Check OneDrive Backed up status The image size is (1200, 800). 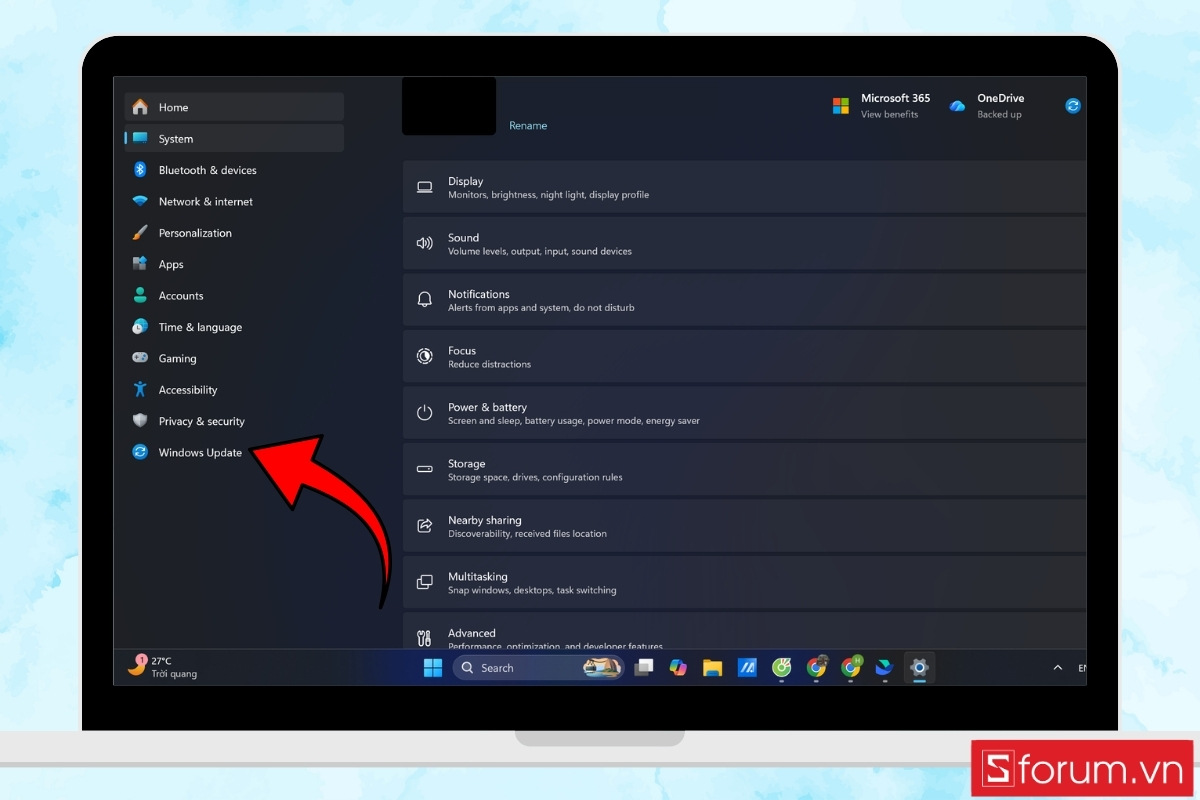[1000, 114]
